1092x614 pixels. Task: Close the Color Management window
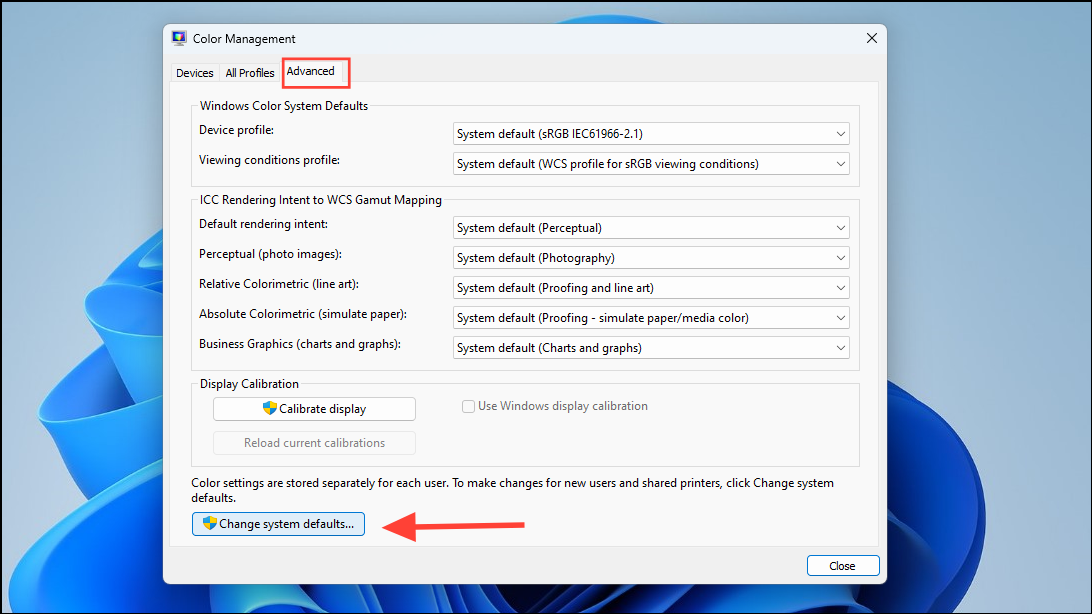(871, 37)
